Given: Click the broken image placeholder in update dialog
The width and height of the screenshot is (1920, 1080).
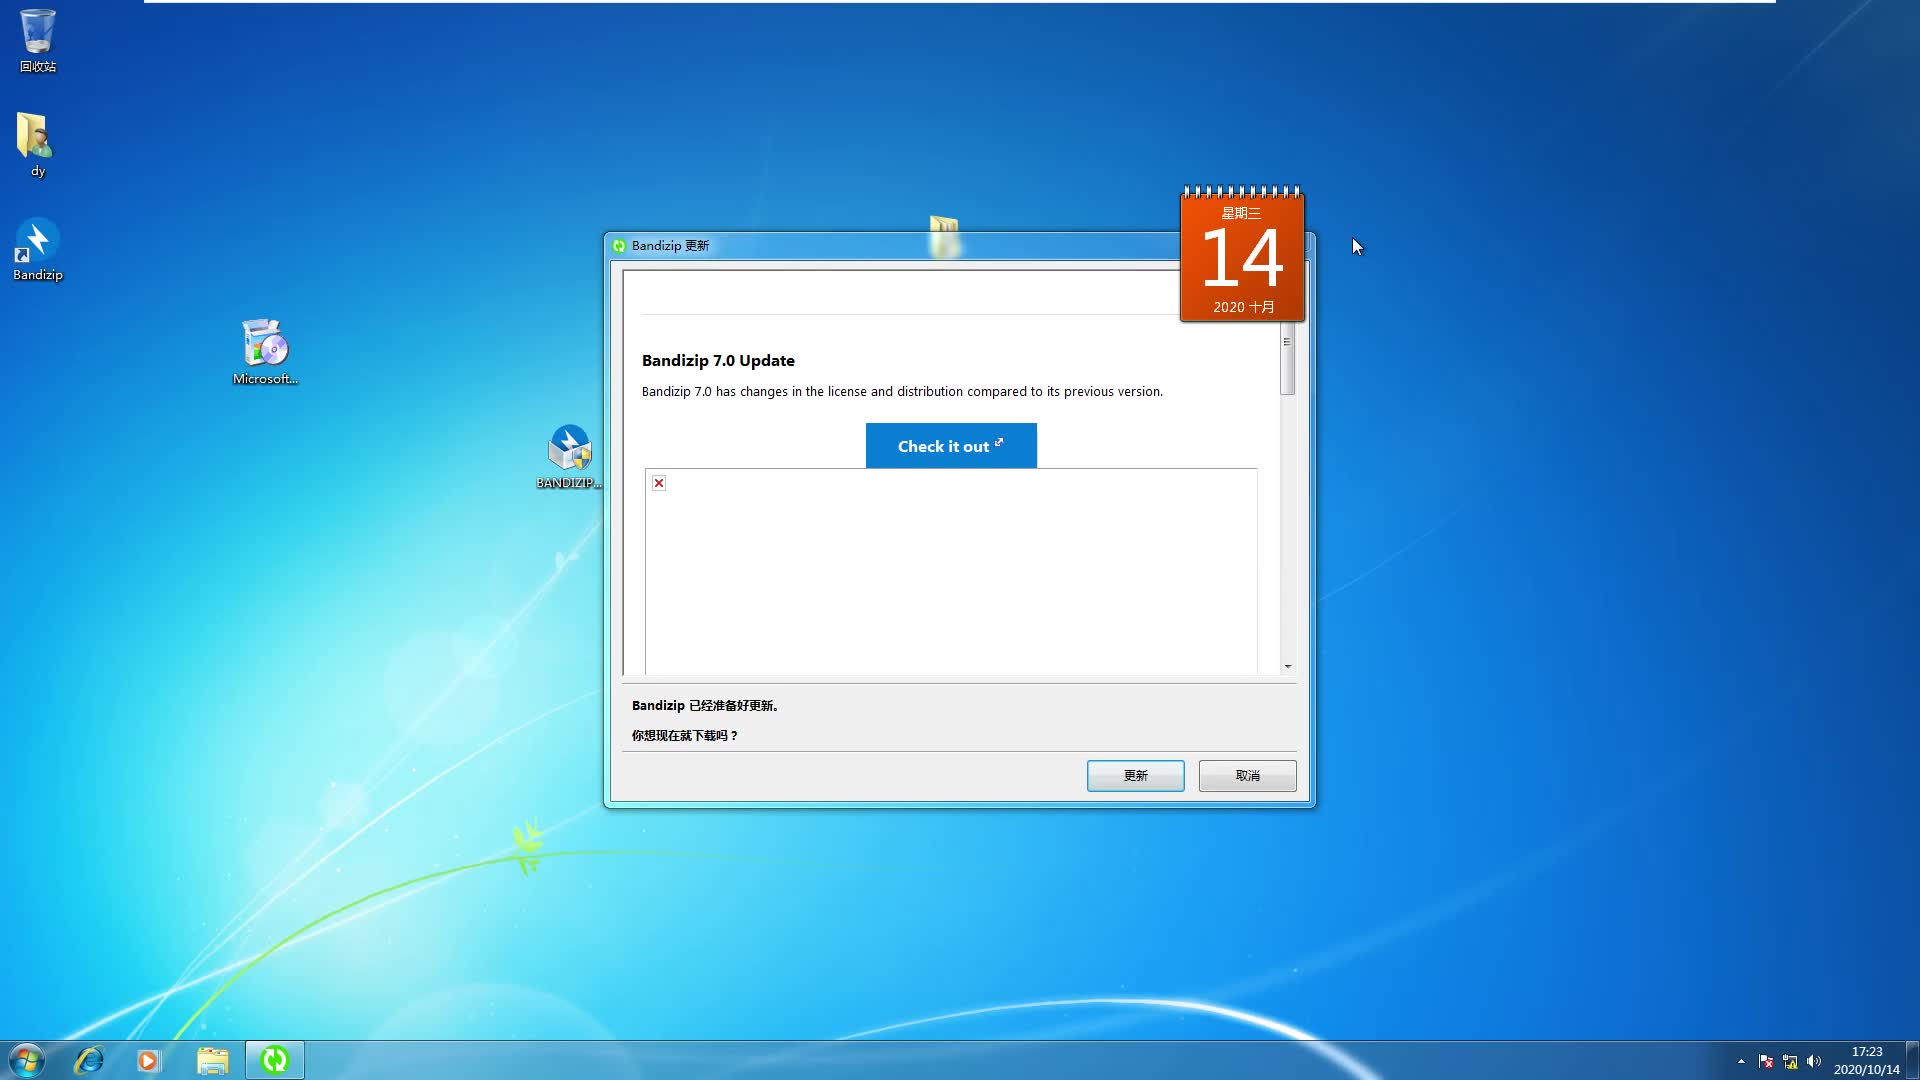Looking at the screenshot, I should click(658, 483).
